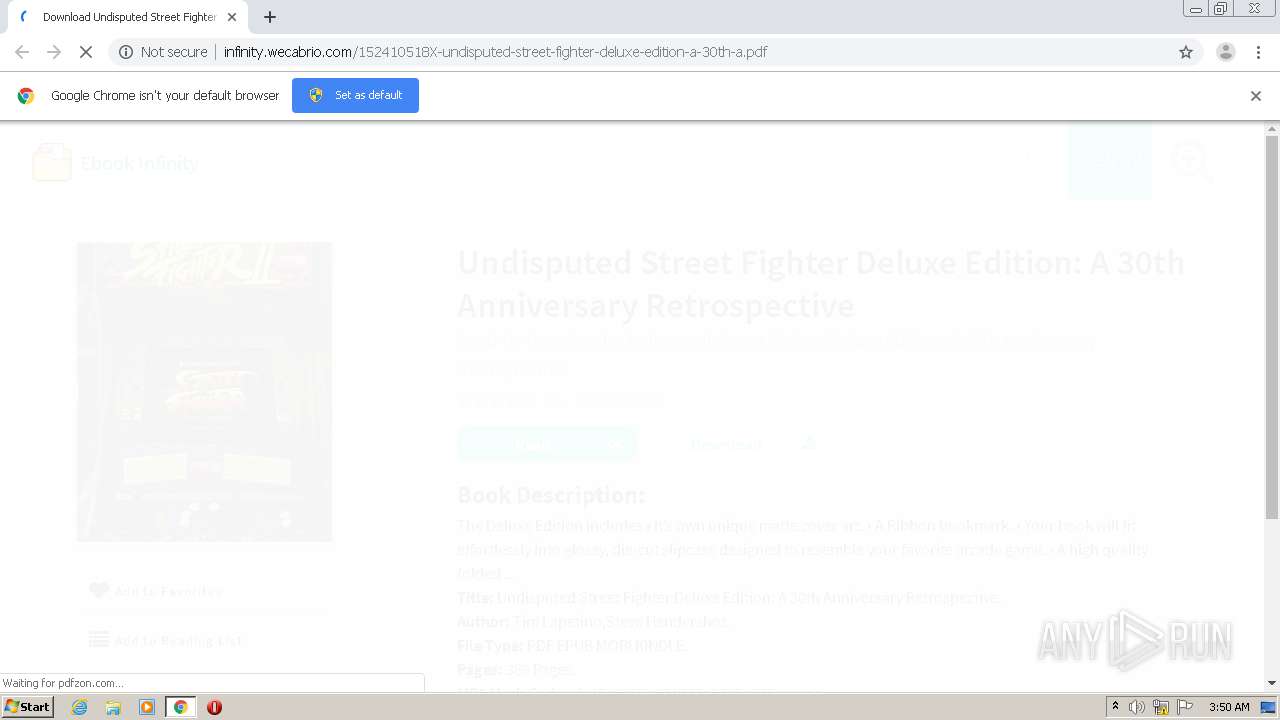Bookmark this page with the star

(1186, 52)
